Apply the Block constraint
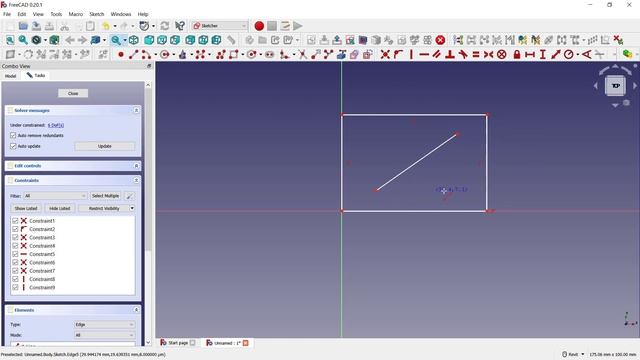 [x=502, y=54]
